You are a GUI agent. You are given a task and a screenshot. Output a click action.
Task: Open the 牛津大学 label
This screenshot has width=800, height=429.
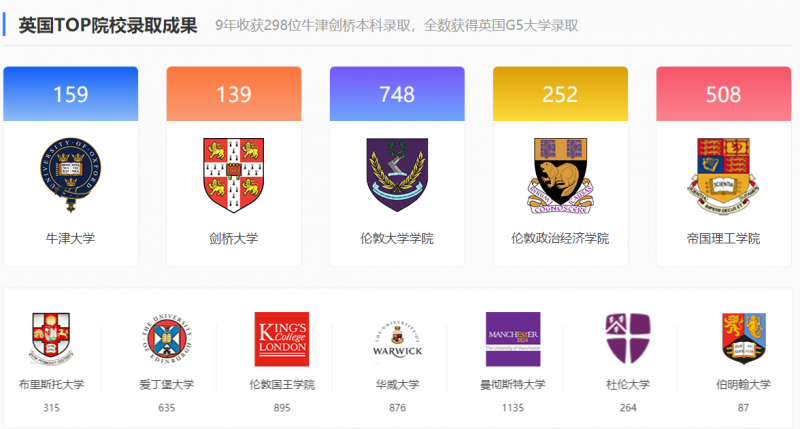click(x=70, y=238)
